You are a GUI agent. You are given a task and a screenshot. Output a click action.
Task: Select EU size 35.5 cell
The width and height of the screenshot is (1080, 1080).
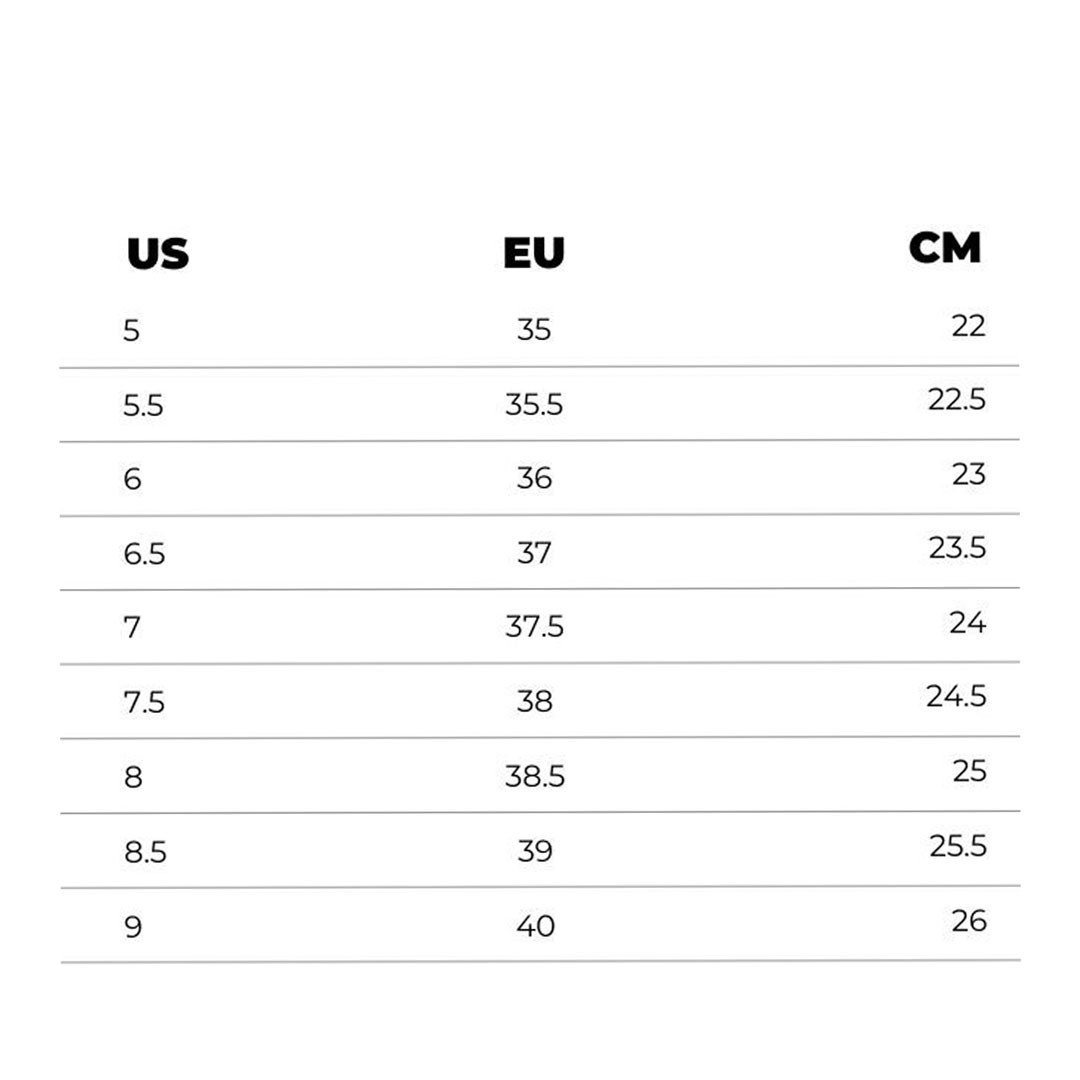534,404
